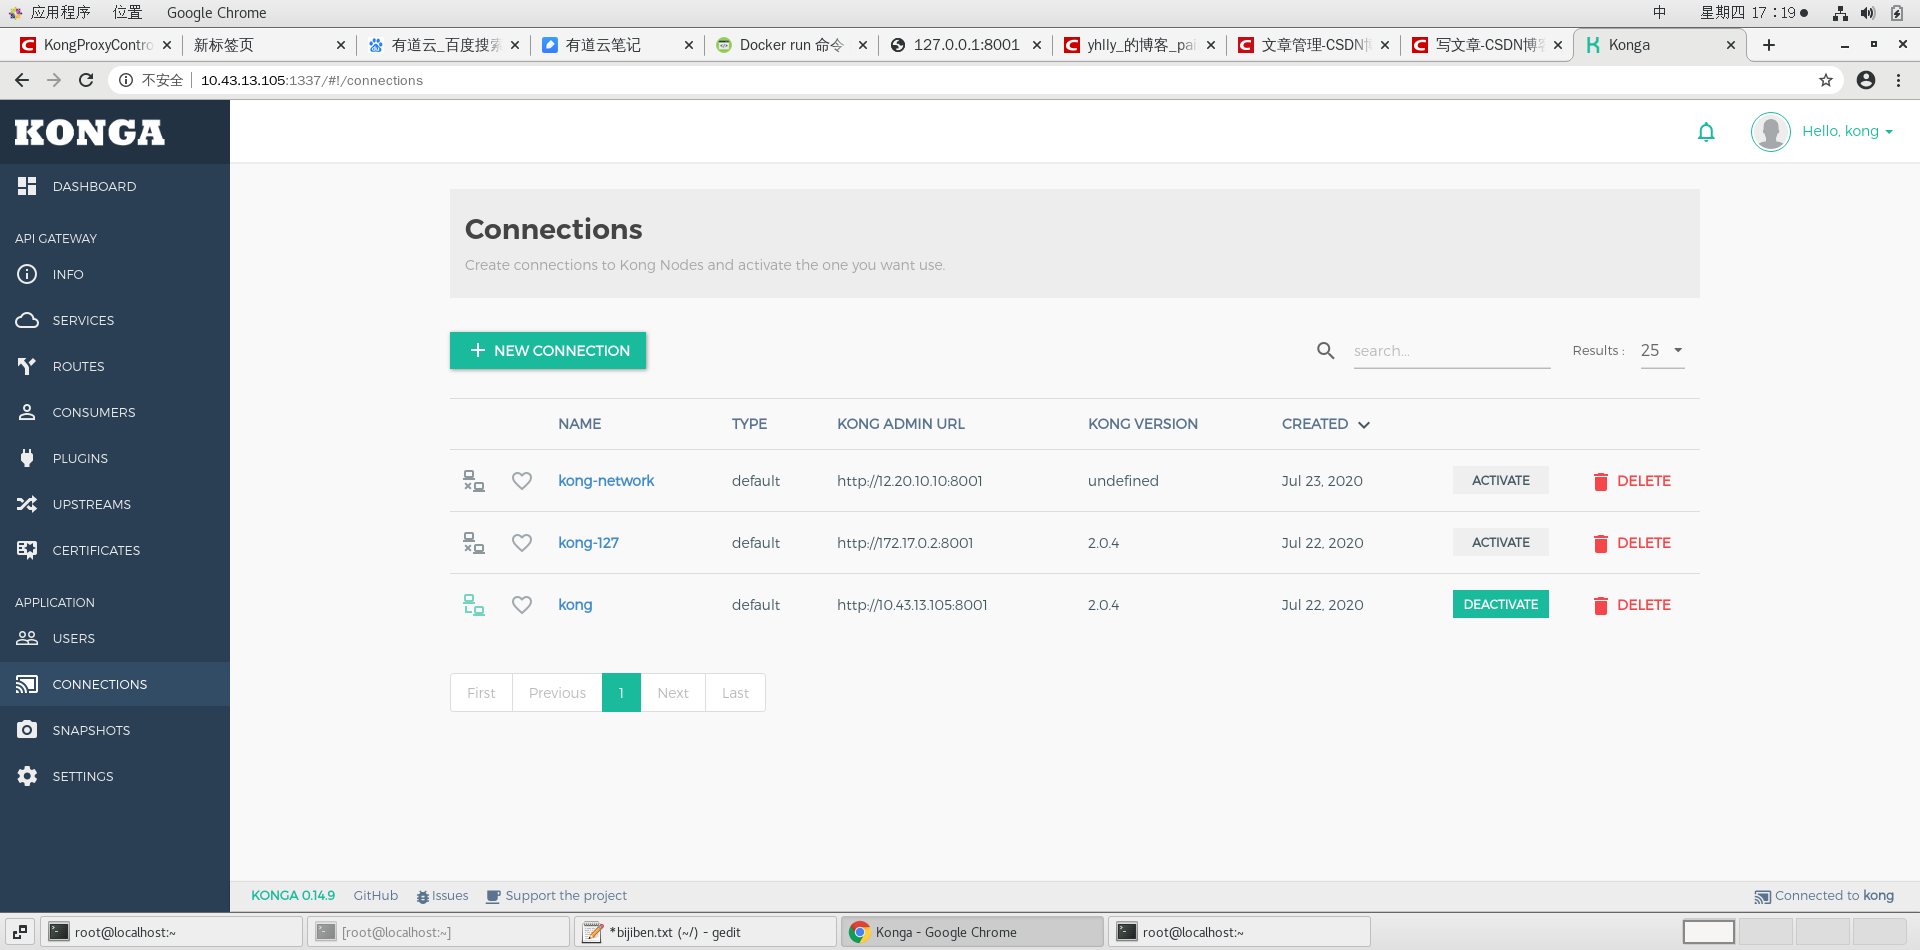Toggle sort order on the Created column
This screenshot has width=1920, height=950.
pyautogui.click(x=1325, y=424)
